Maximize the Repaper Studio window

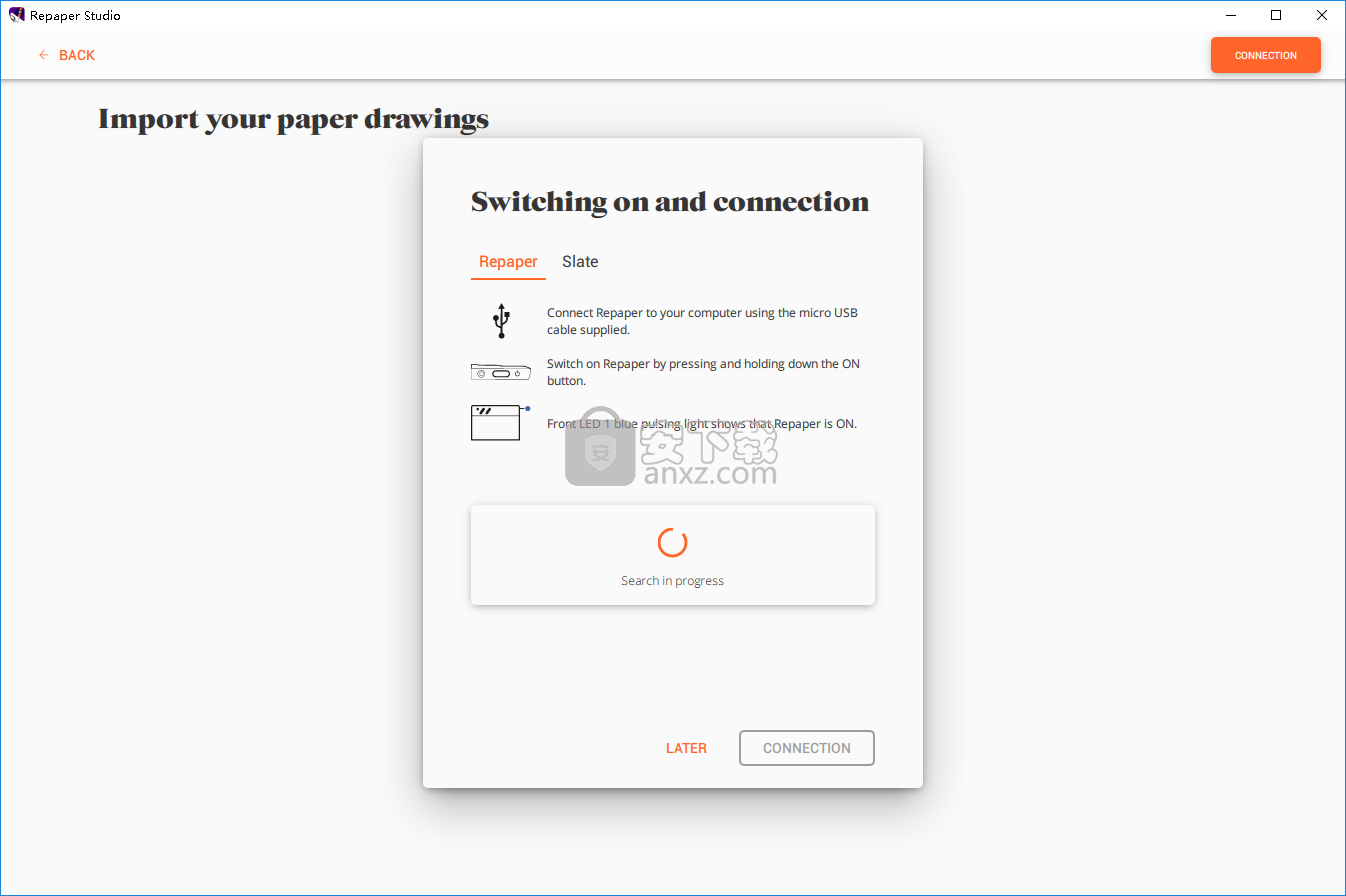click(1276, 15)
